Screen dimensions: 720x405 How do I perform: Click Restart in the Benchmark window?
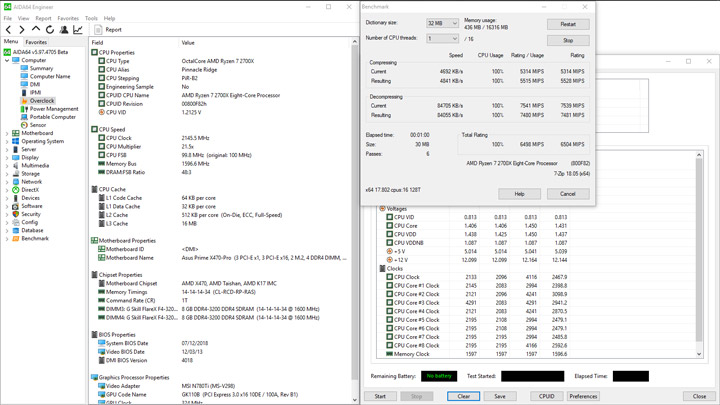(x=568, y=24)
